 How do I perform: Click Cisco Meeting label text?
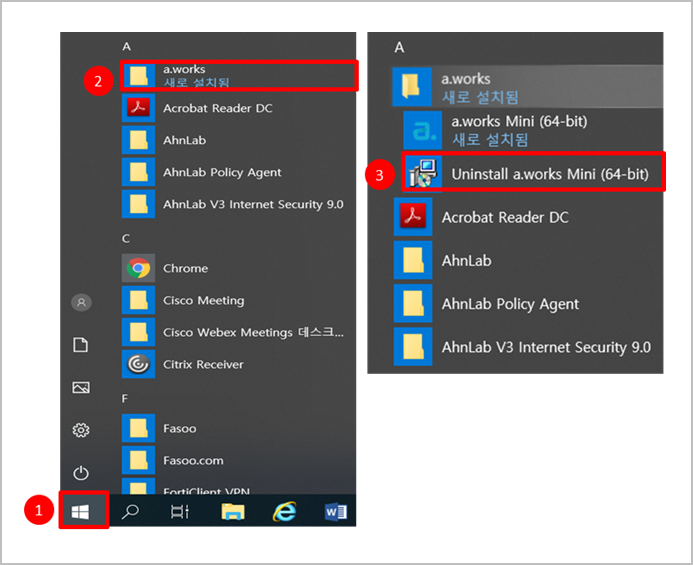(203, 300)
